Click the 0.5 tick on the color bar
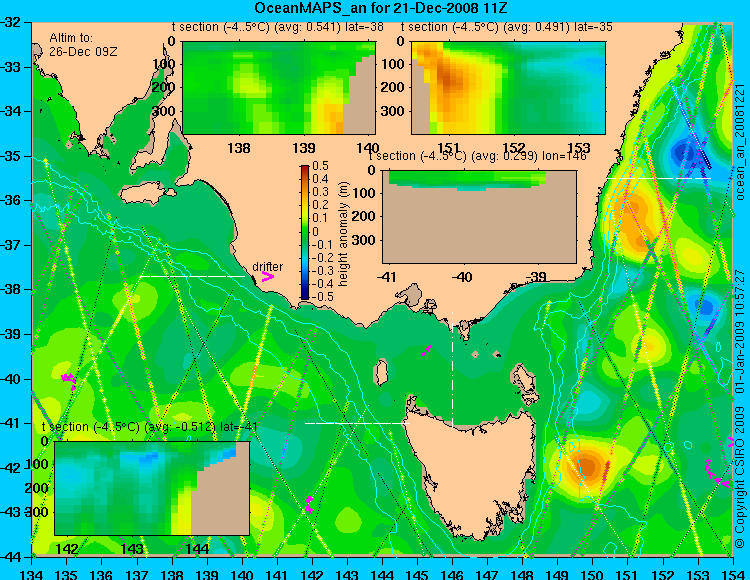750x580 pixels. click(320, 166)
